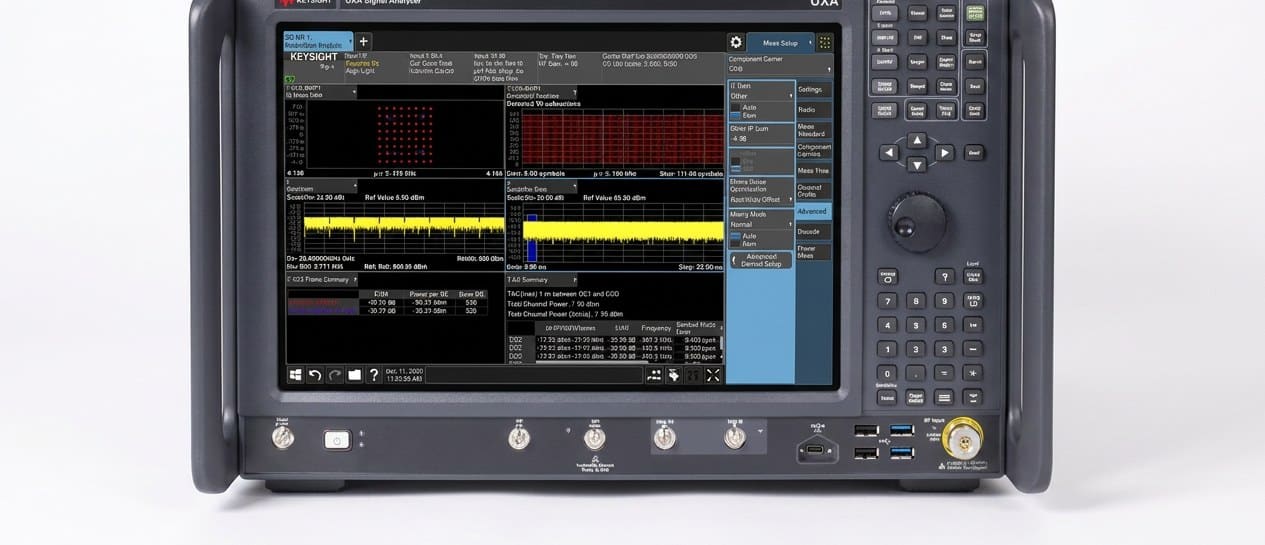The height and width of the screenshot is (545, 1265).
Task: Open help with the question mark icon
Action: [x=374, y=375]
